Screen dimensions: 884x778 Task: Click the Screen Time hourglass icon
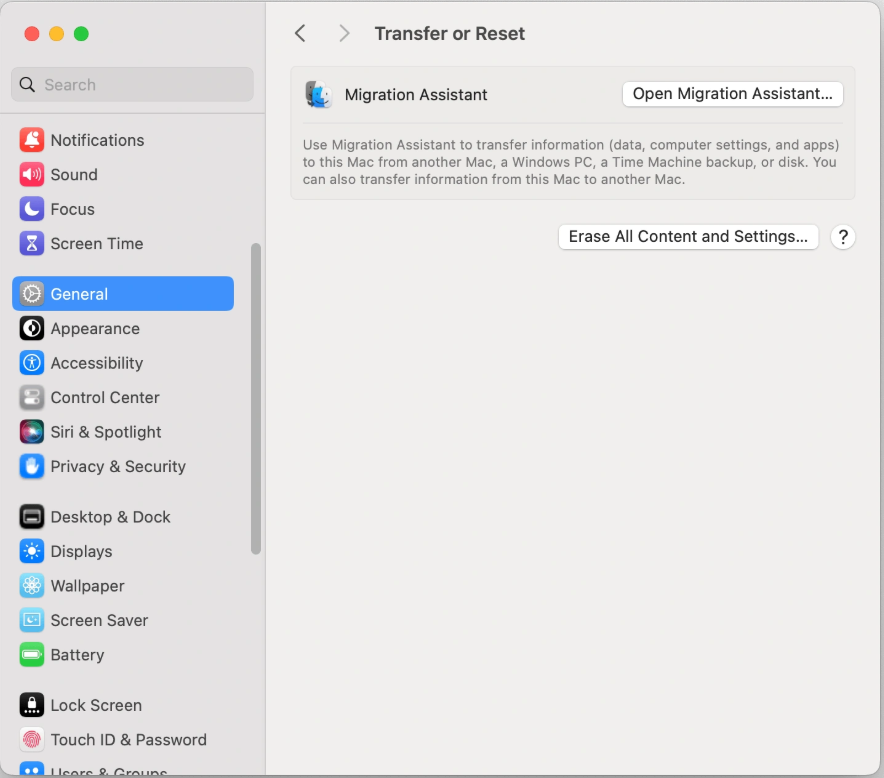click(x=32, y=244)
